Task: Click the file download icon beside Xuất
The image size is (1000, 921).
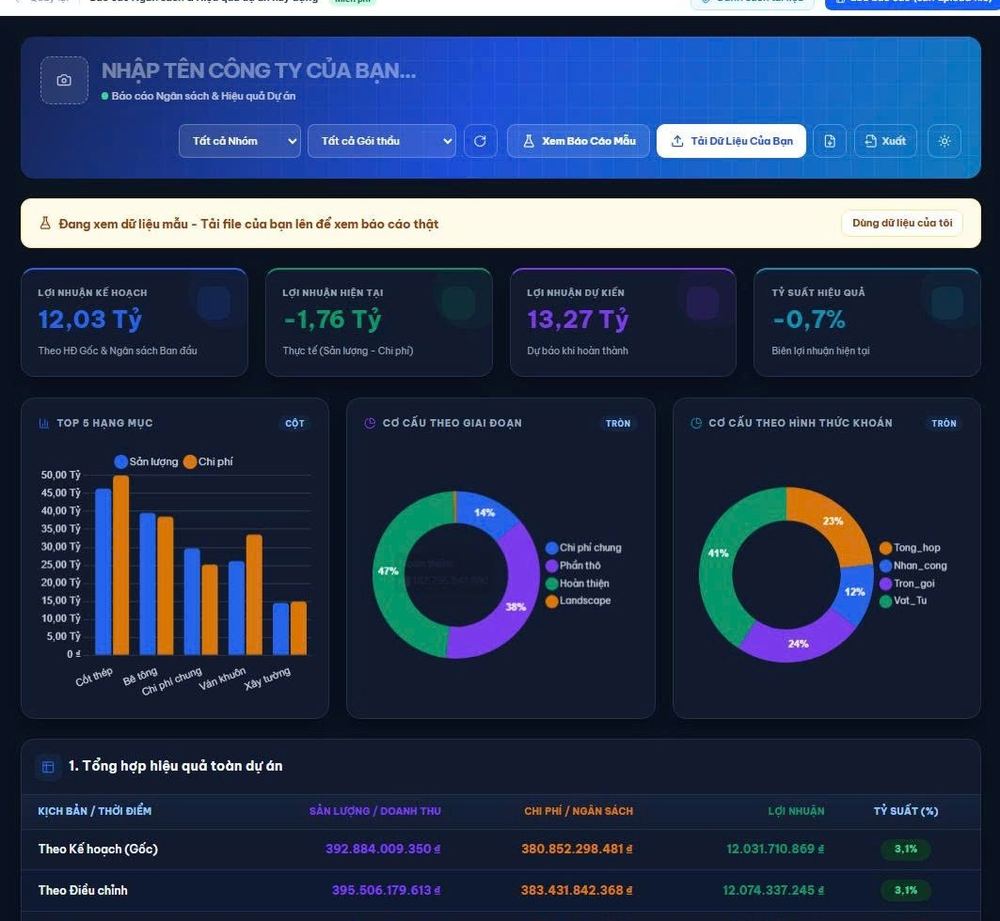Action: coord(830,141)
